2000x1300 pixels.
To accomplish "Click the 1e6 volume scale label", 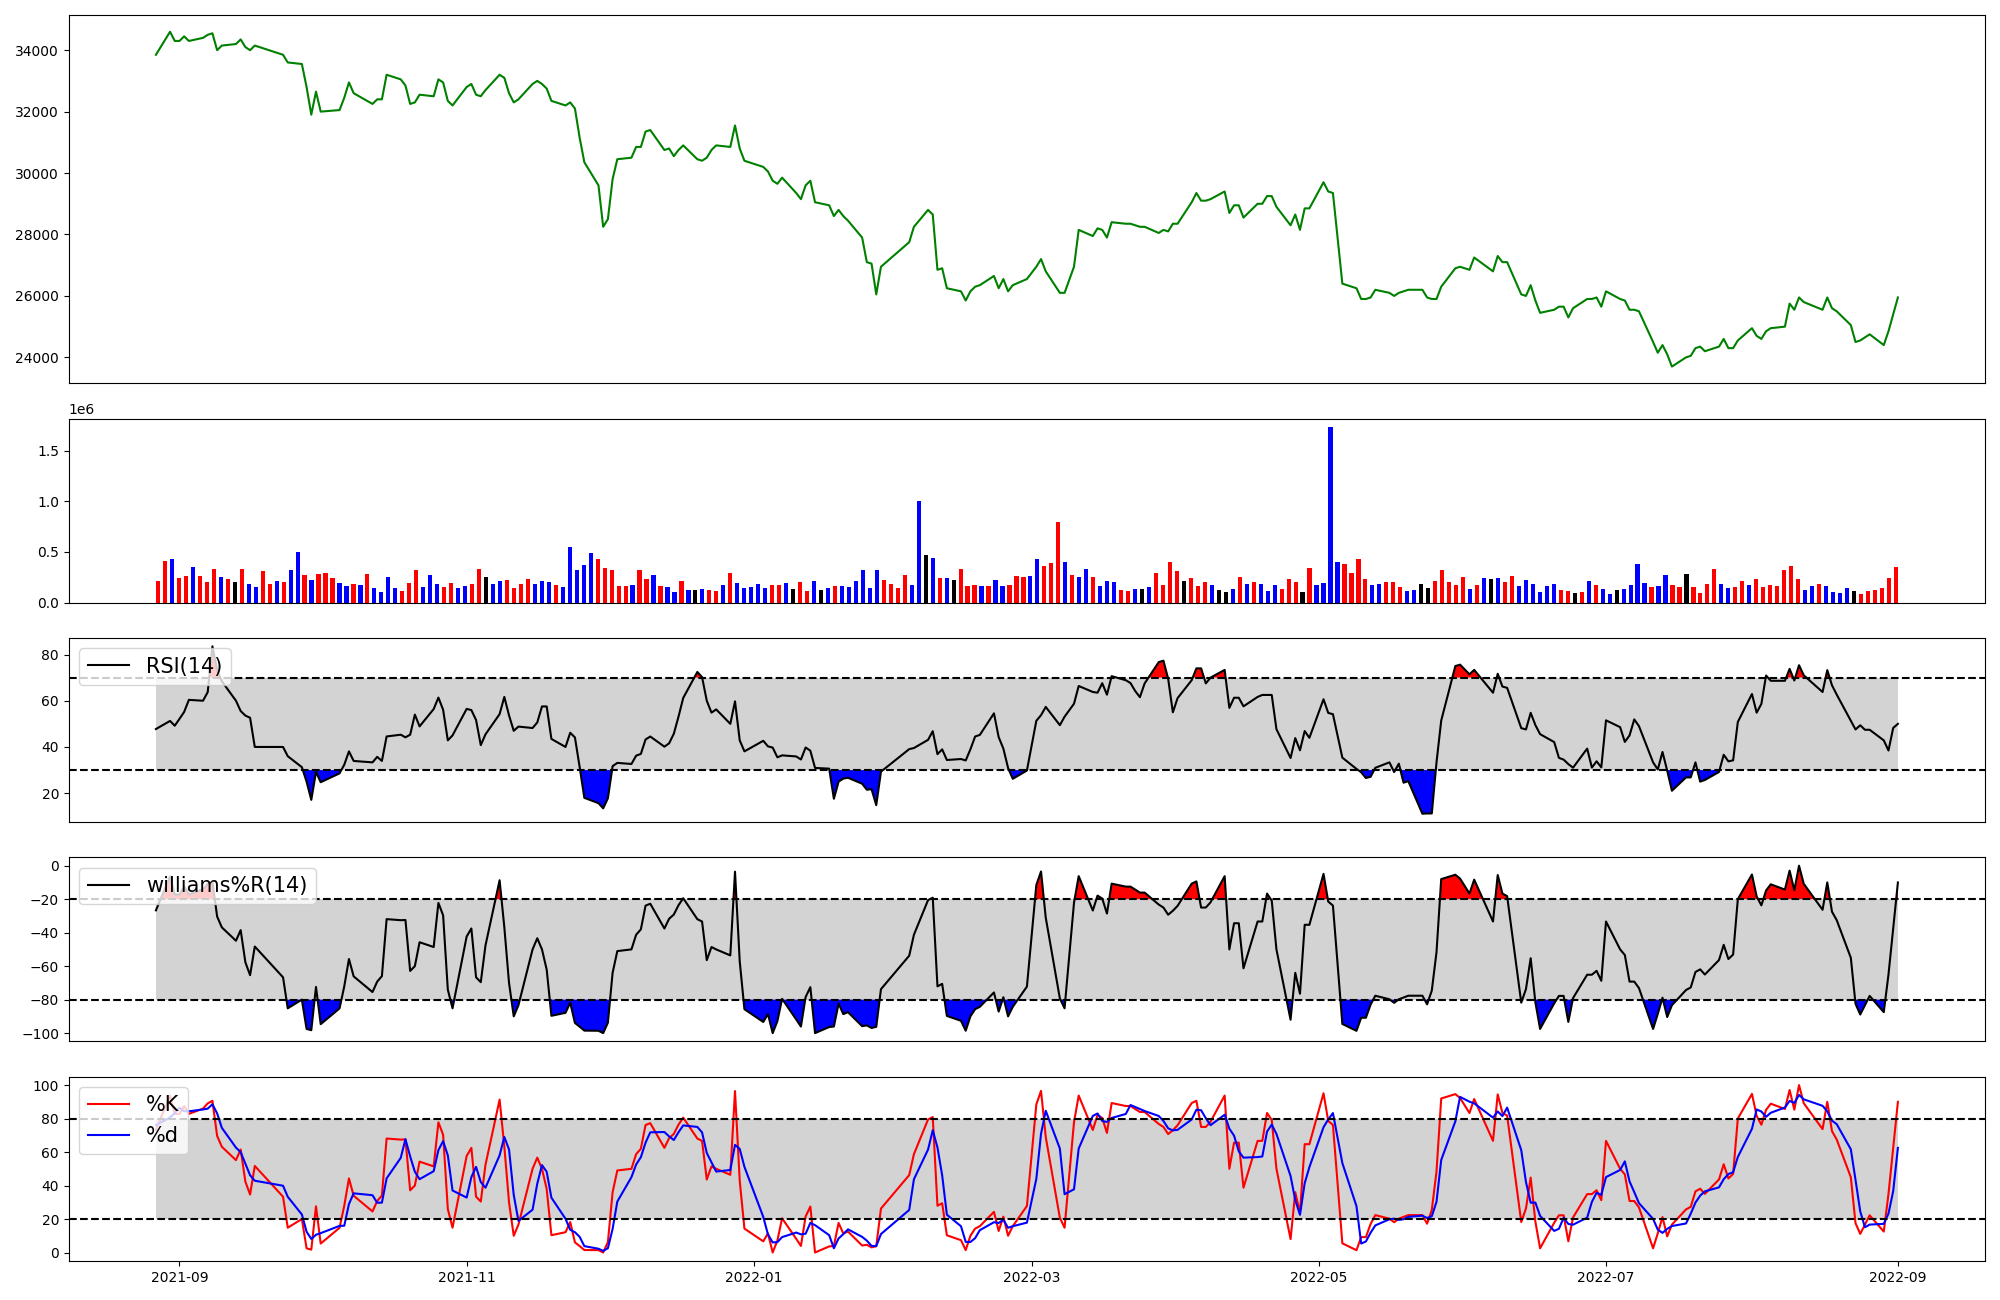I will 81,409.
